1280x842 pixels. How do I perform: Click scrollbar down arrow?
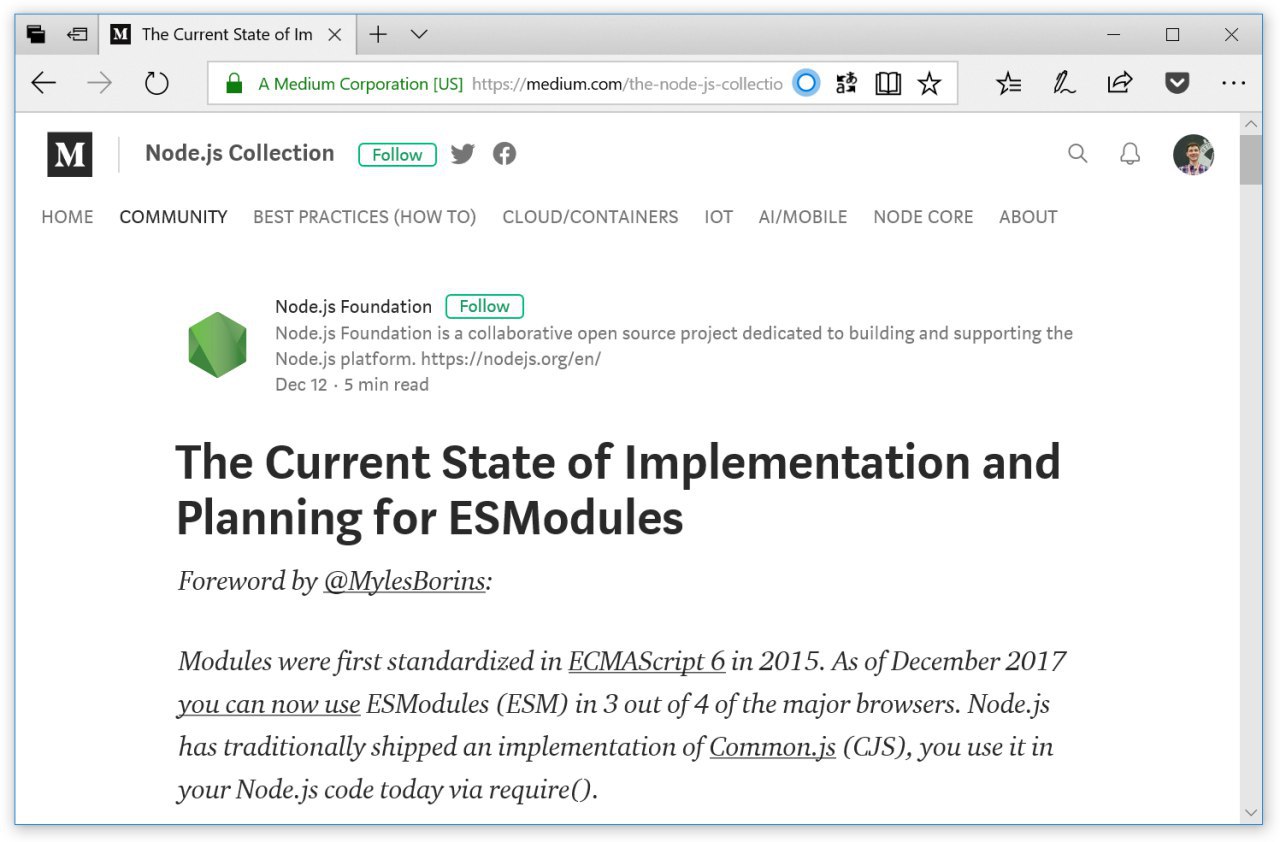1250,812
